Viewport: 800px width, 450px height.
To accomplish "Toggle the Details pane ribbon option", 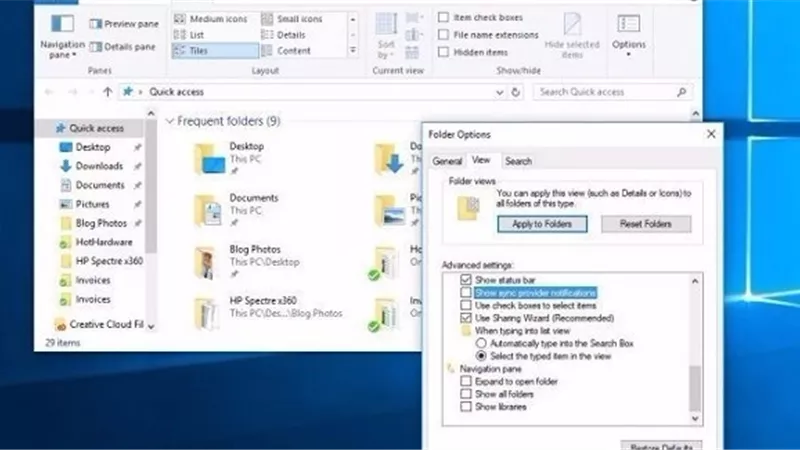I will 122,47.
